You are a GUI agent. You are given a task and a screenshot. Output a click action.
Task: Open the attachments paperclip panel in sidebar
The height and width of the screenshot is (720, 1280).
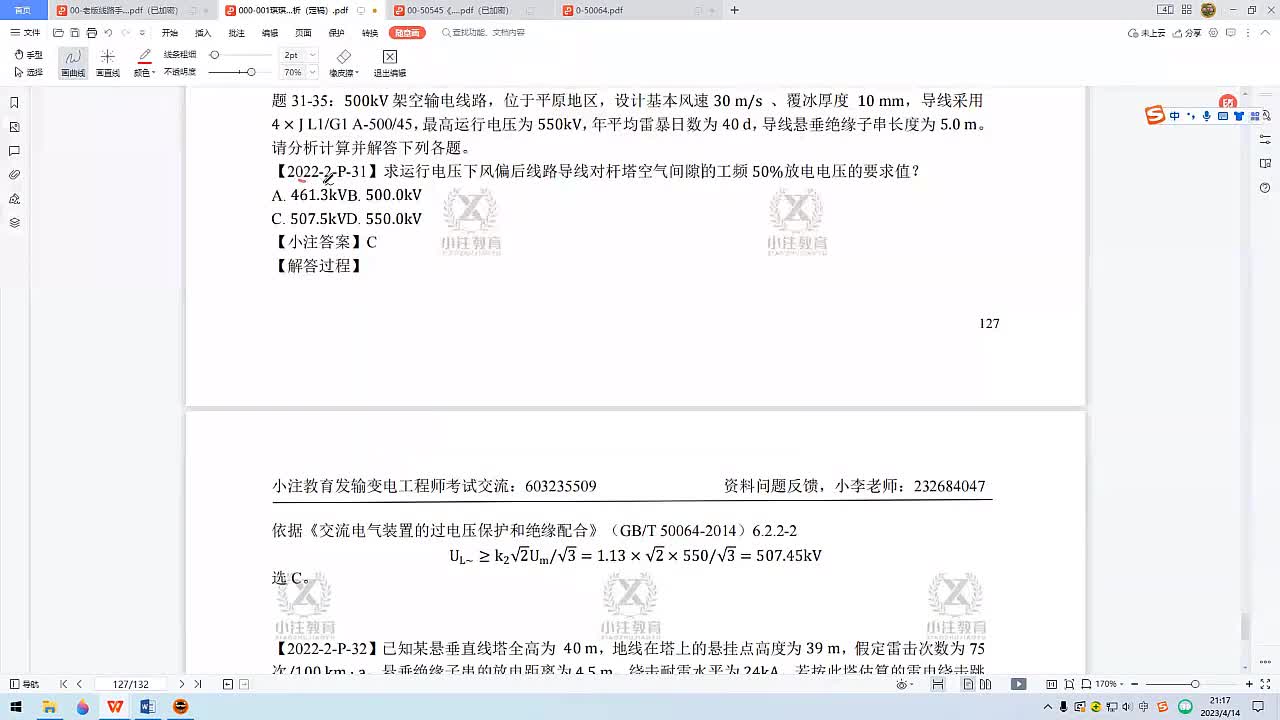[x=14, y=175]
